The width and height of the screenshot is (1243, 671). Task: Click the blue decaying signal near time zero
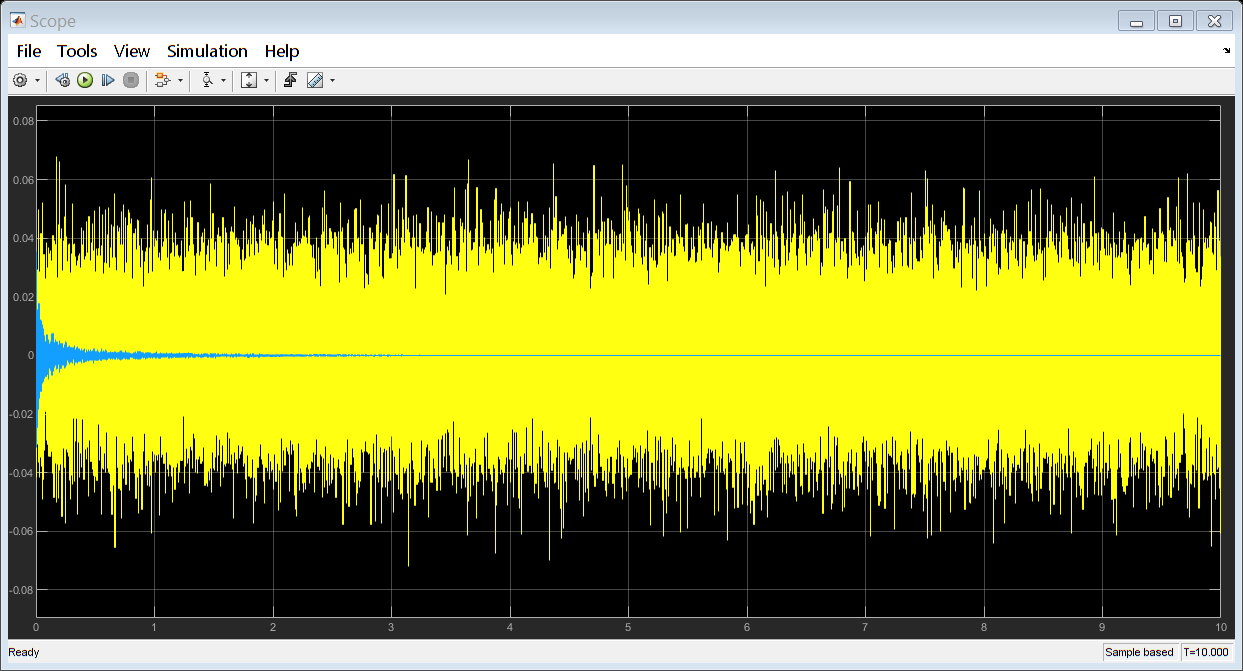(42, 354)
